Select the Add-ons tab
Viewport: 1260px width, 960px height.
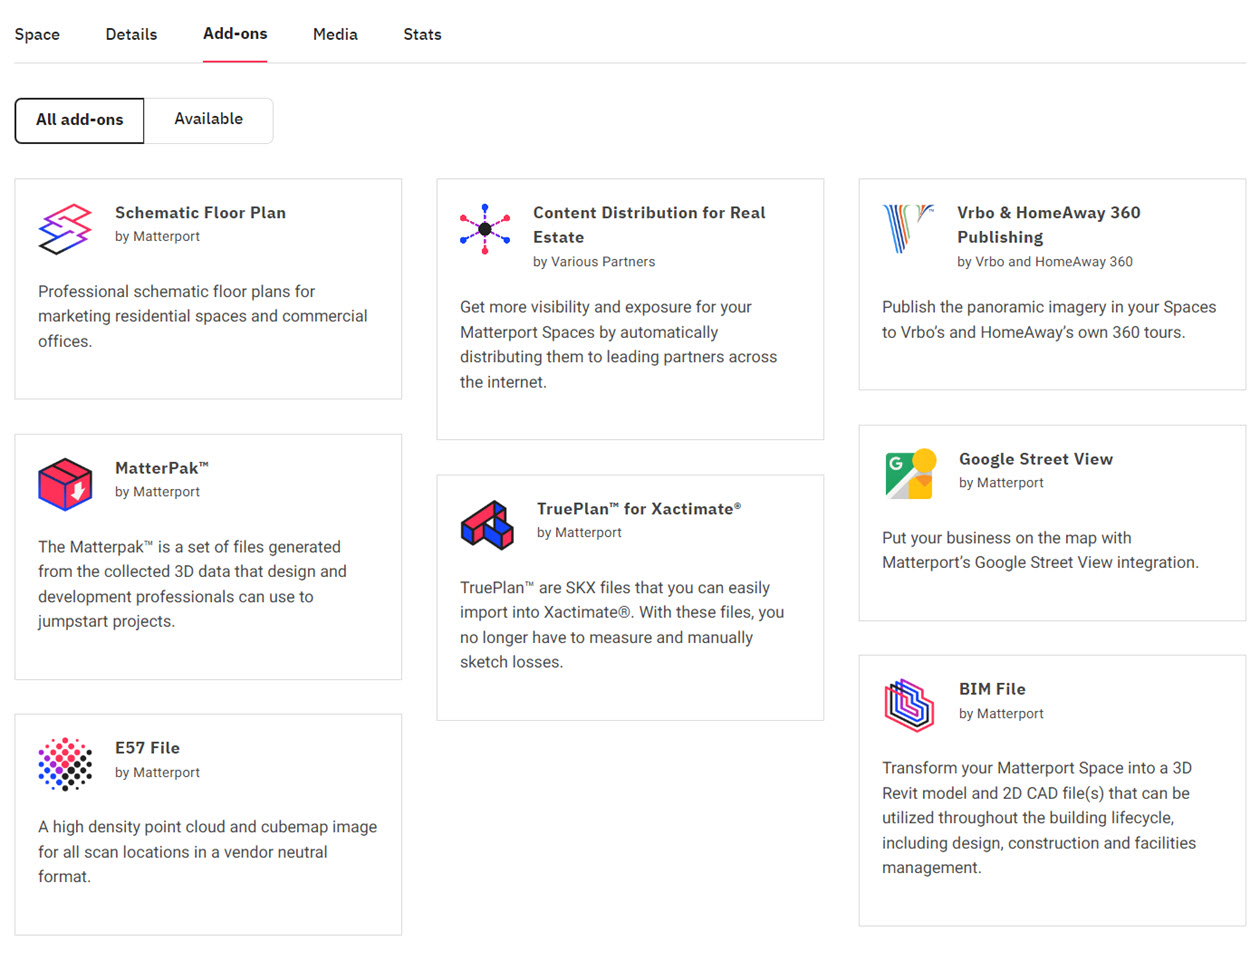(x=235, y=34)
